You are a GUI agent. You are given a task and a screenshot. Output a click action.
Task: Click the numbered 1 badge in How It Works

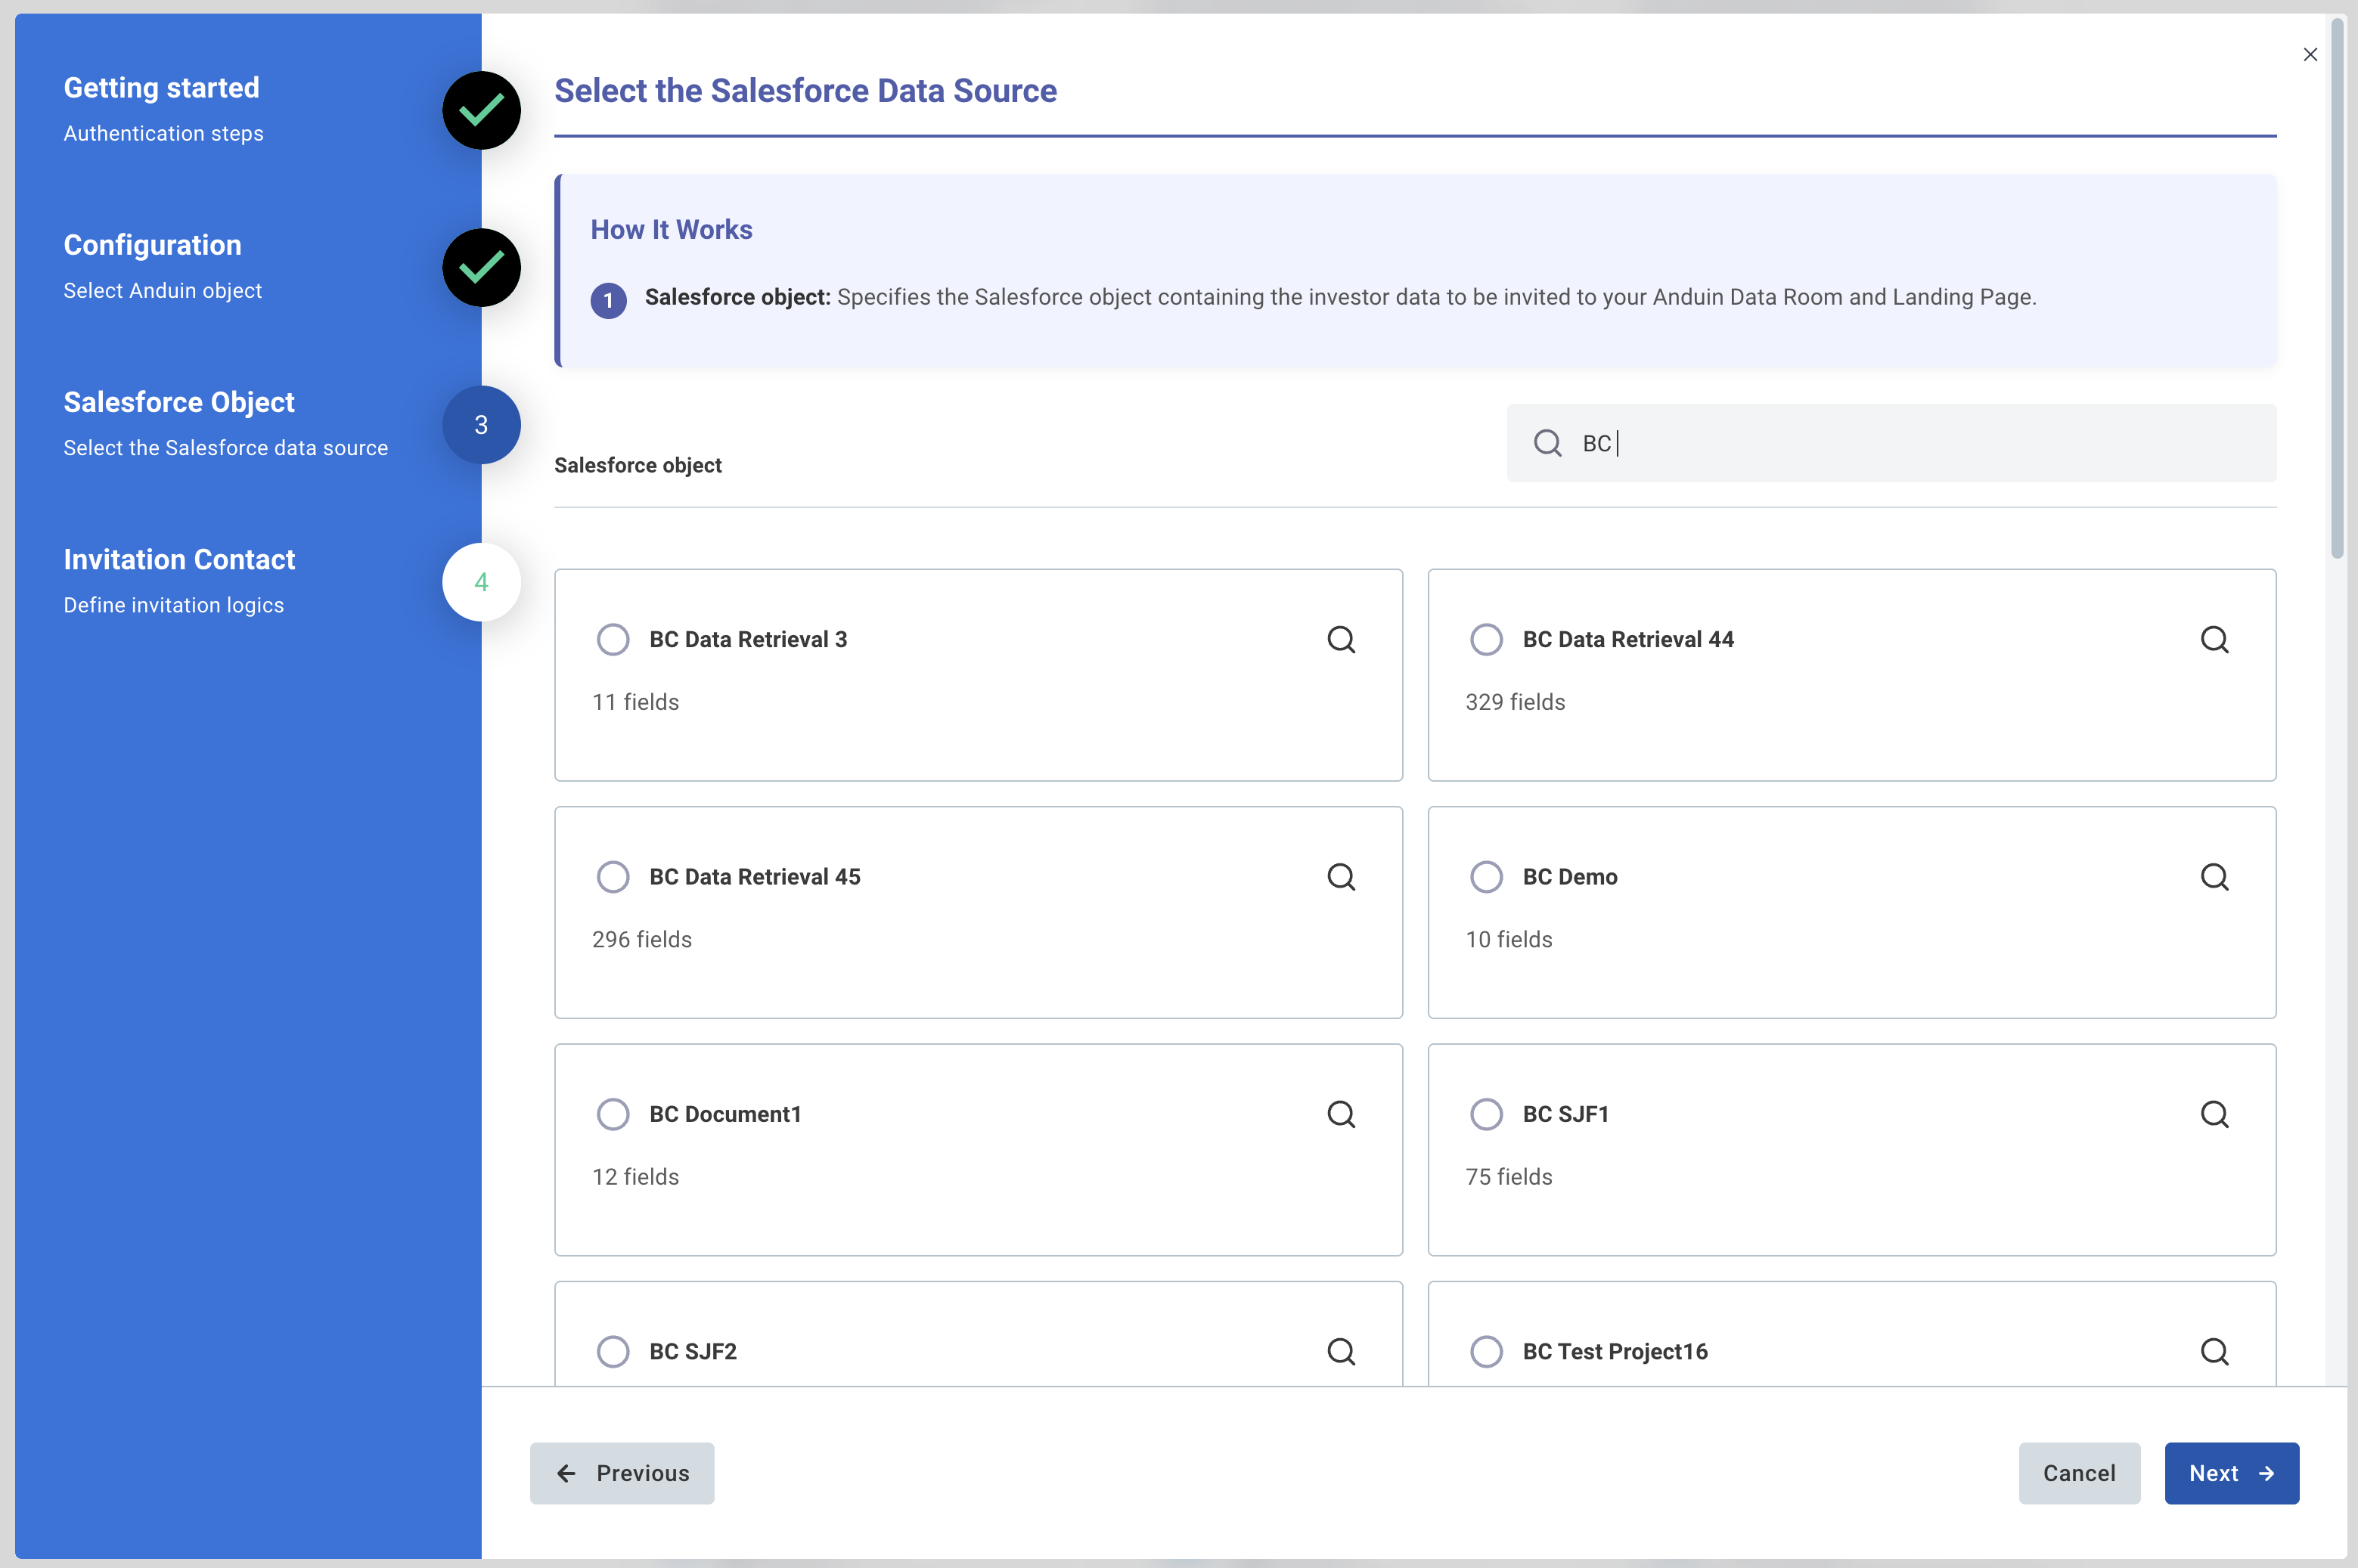pos(608,300)
